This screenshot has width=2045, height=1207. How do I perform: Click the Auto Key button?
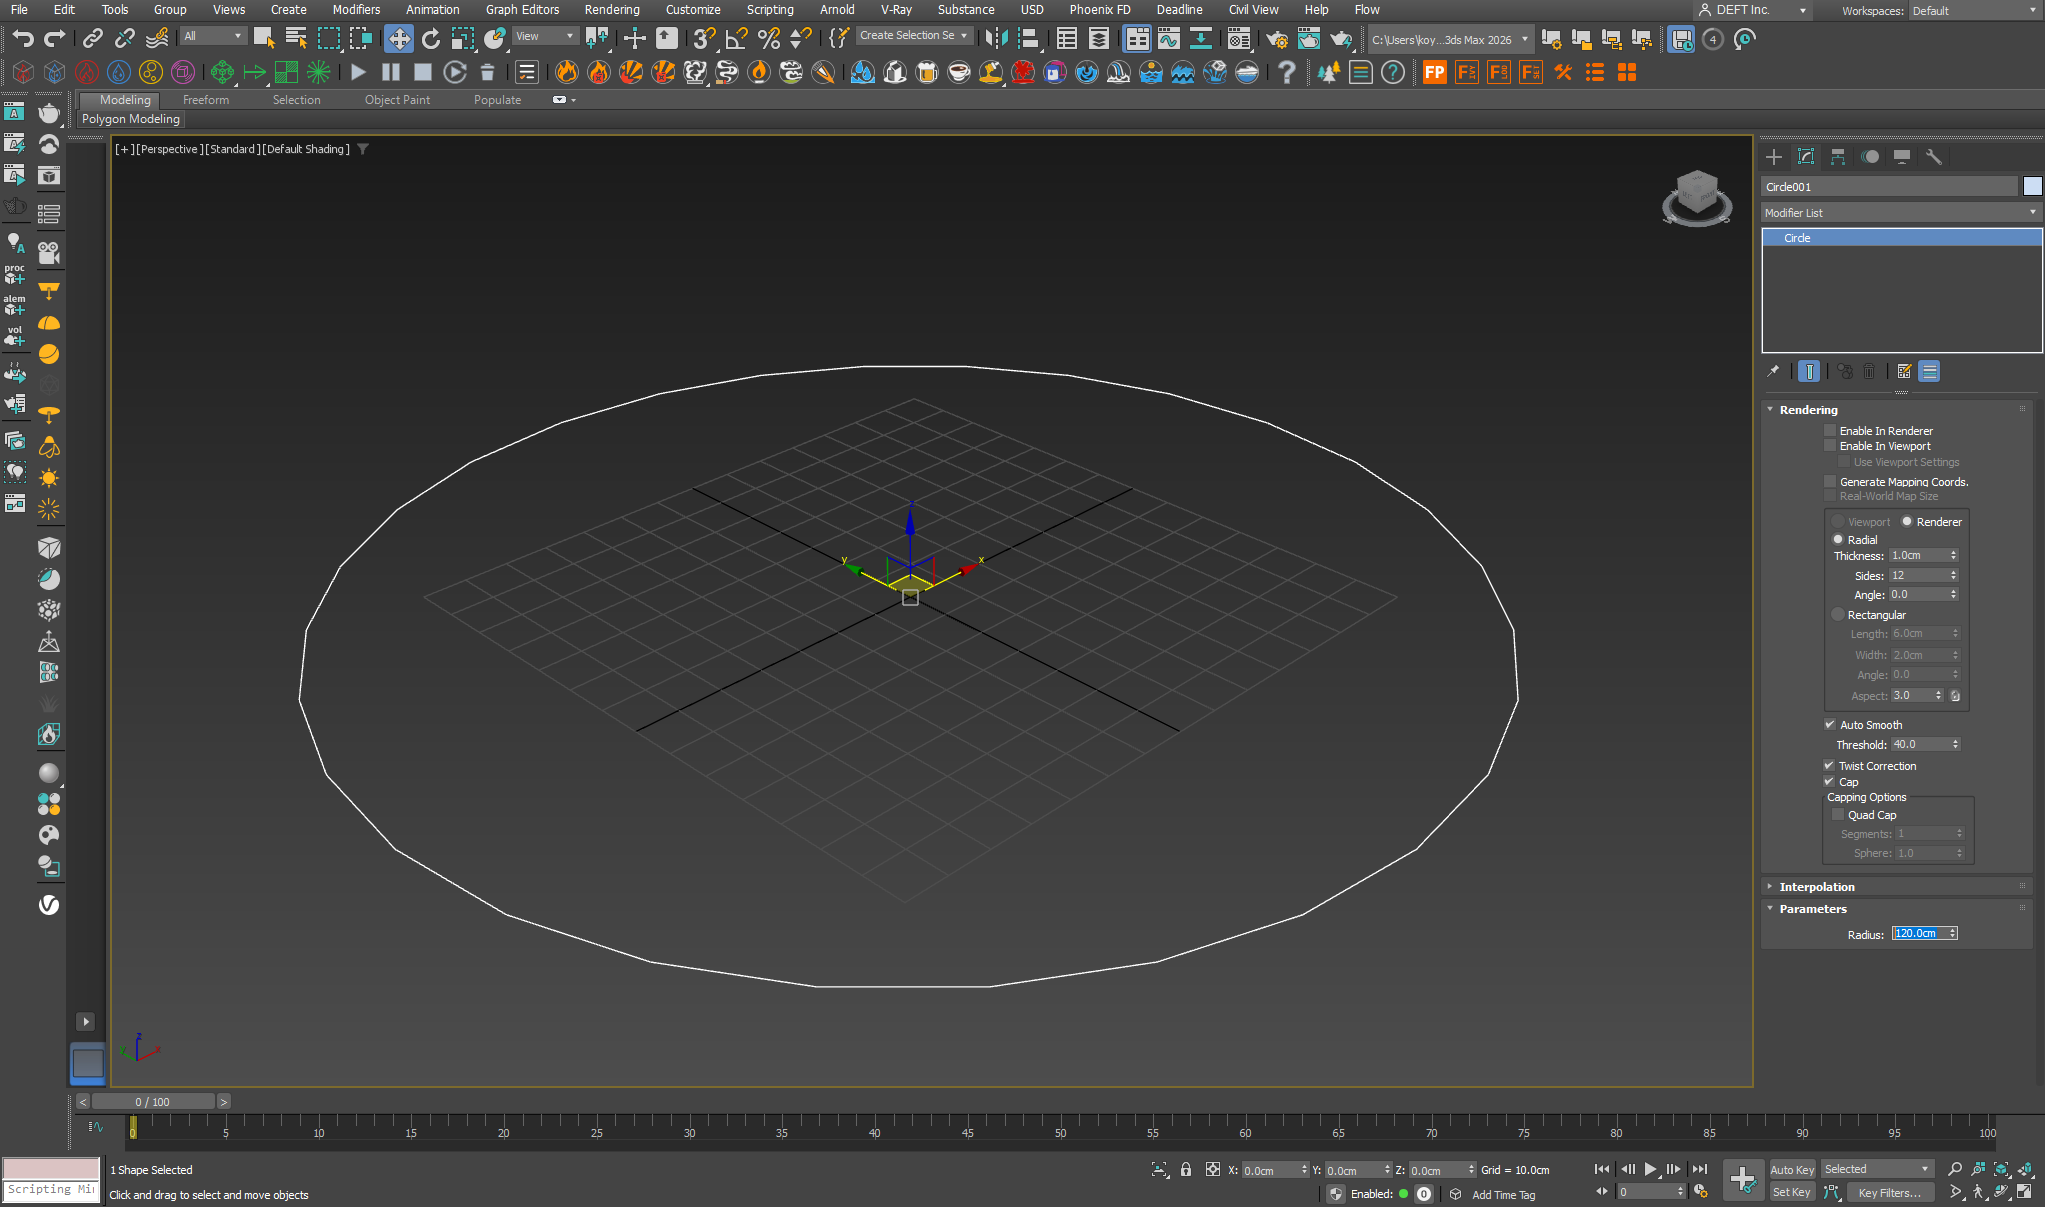pyautogui.click(x=1791, y=1170)
